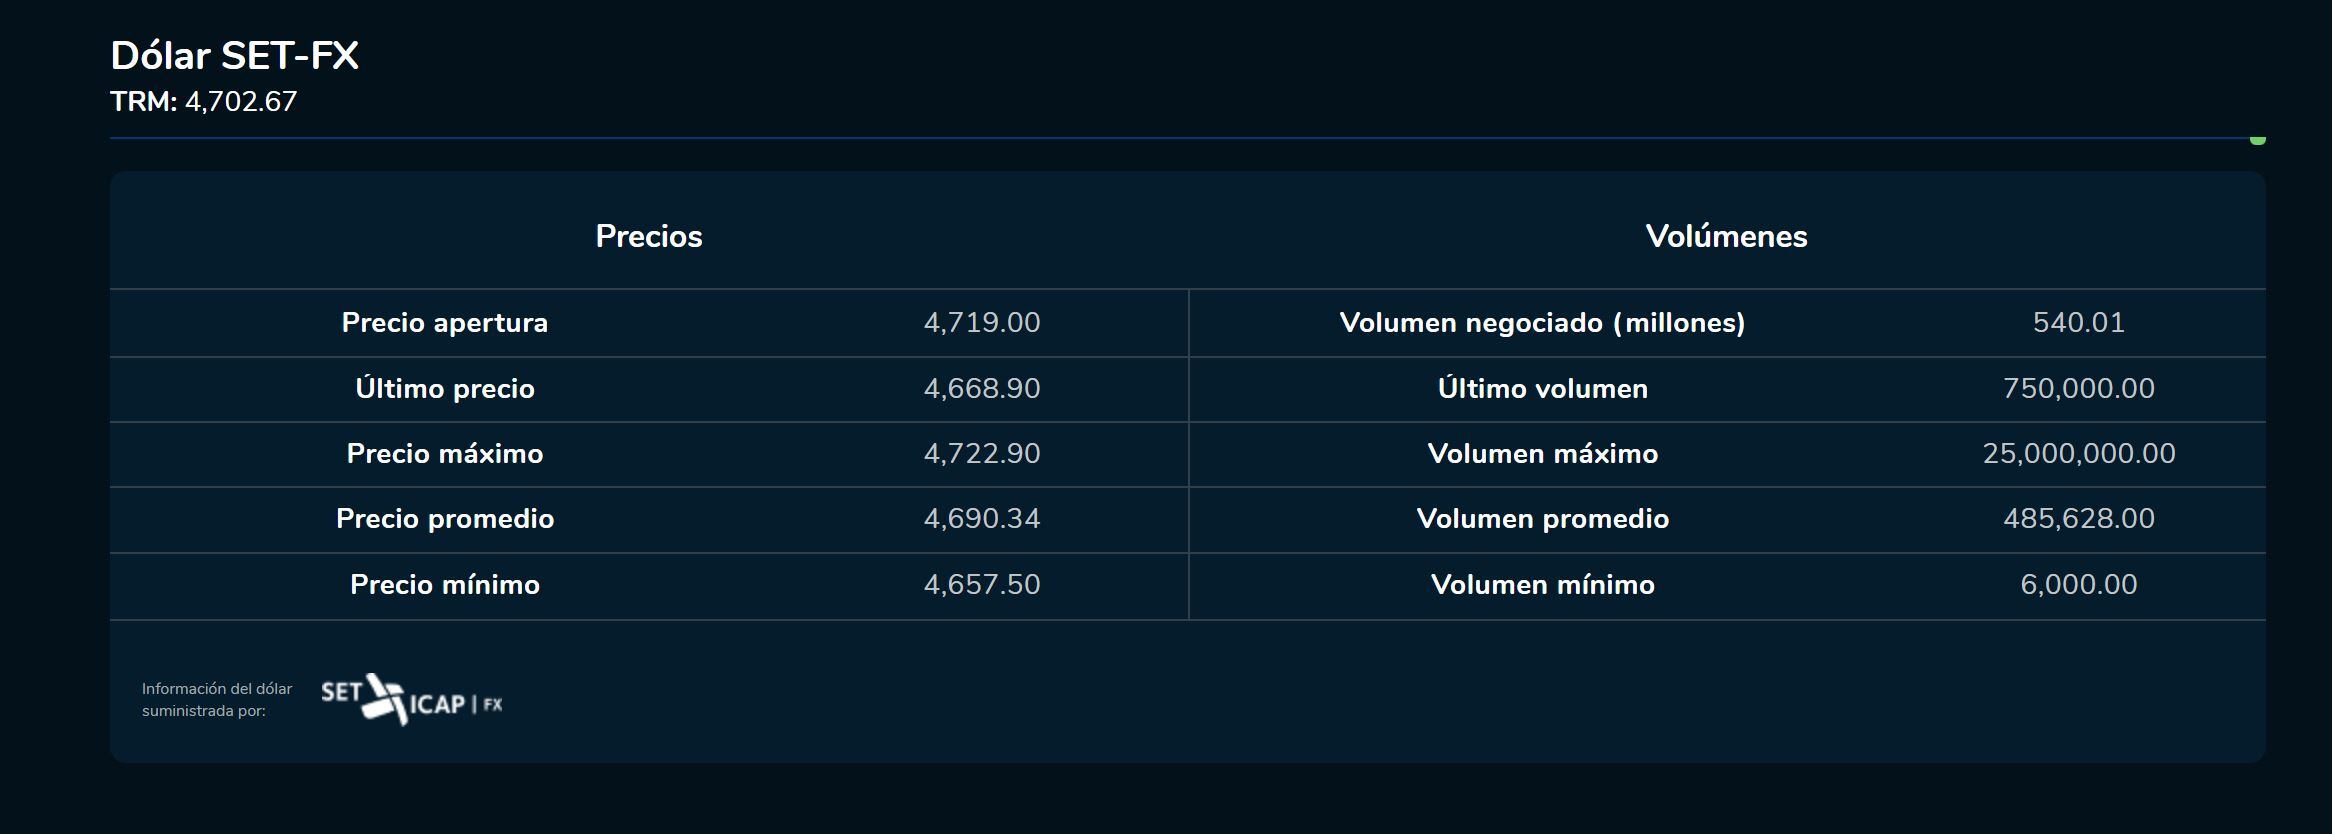Click the 'Información del dólar suministrada por' text
This screenshot has height=834, width=2332.
pos(217,700)
